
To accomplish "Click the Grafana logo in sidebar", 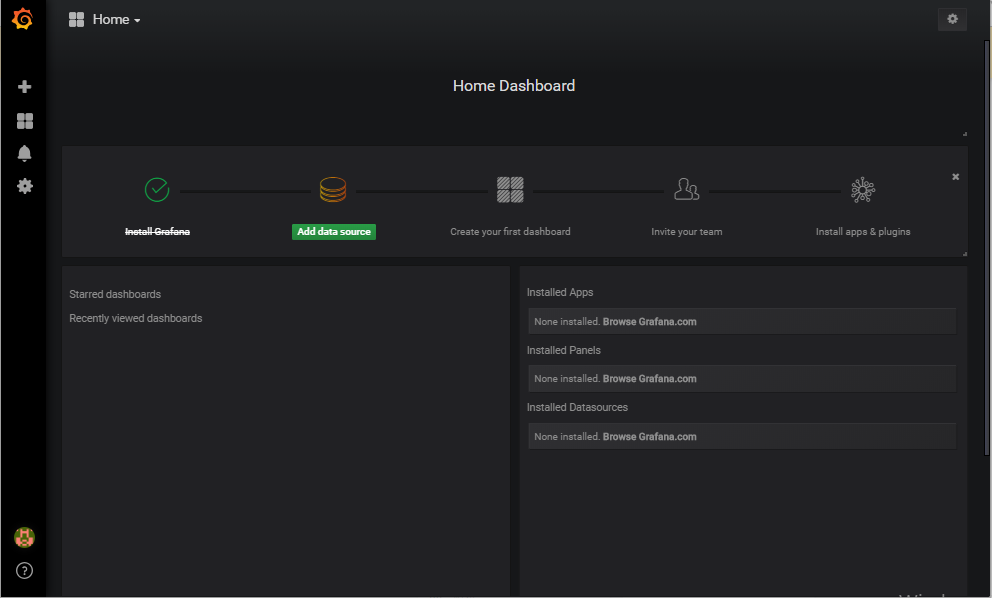I will tap(23, 19).
